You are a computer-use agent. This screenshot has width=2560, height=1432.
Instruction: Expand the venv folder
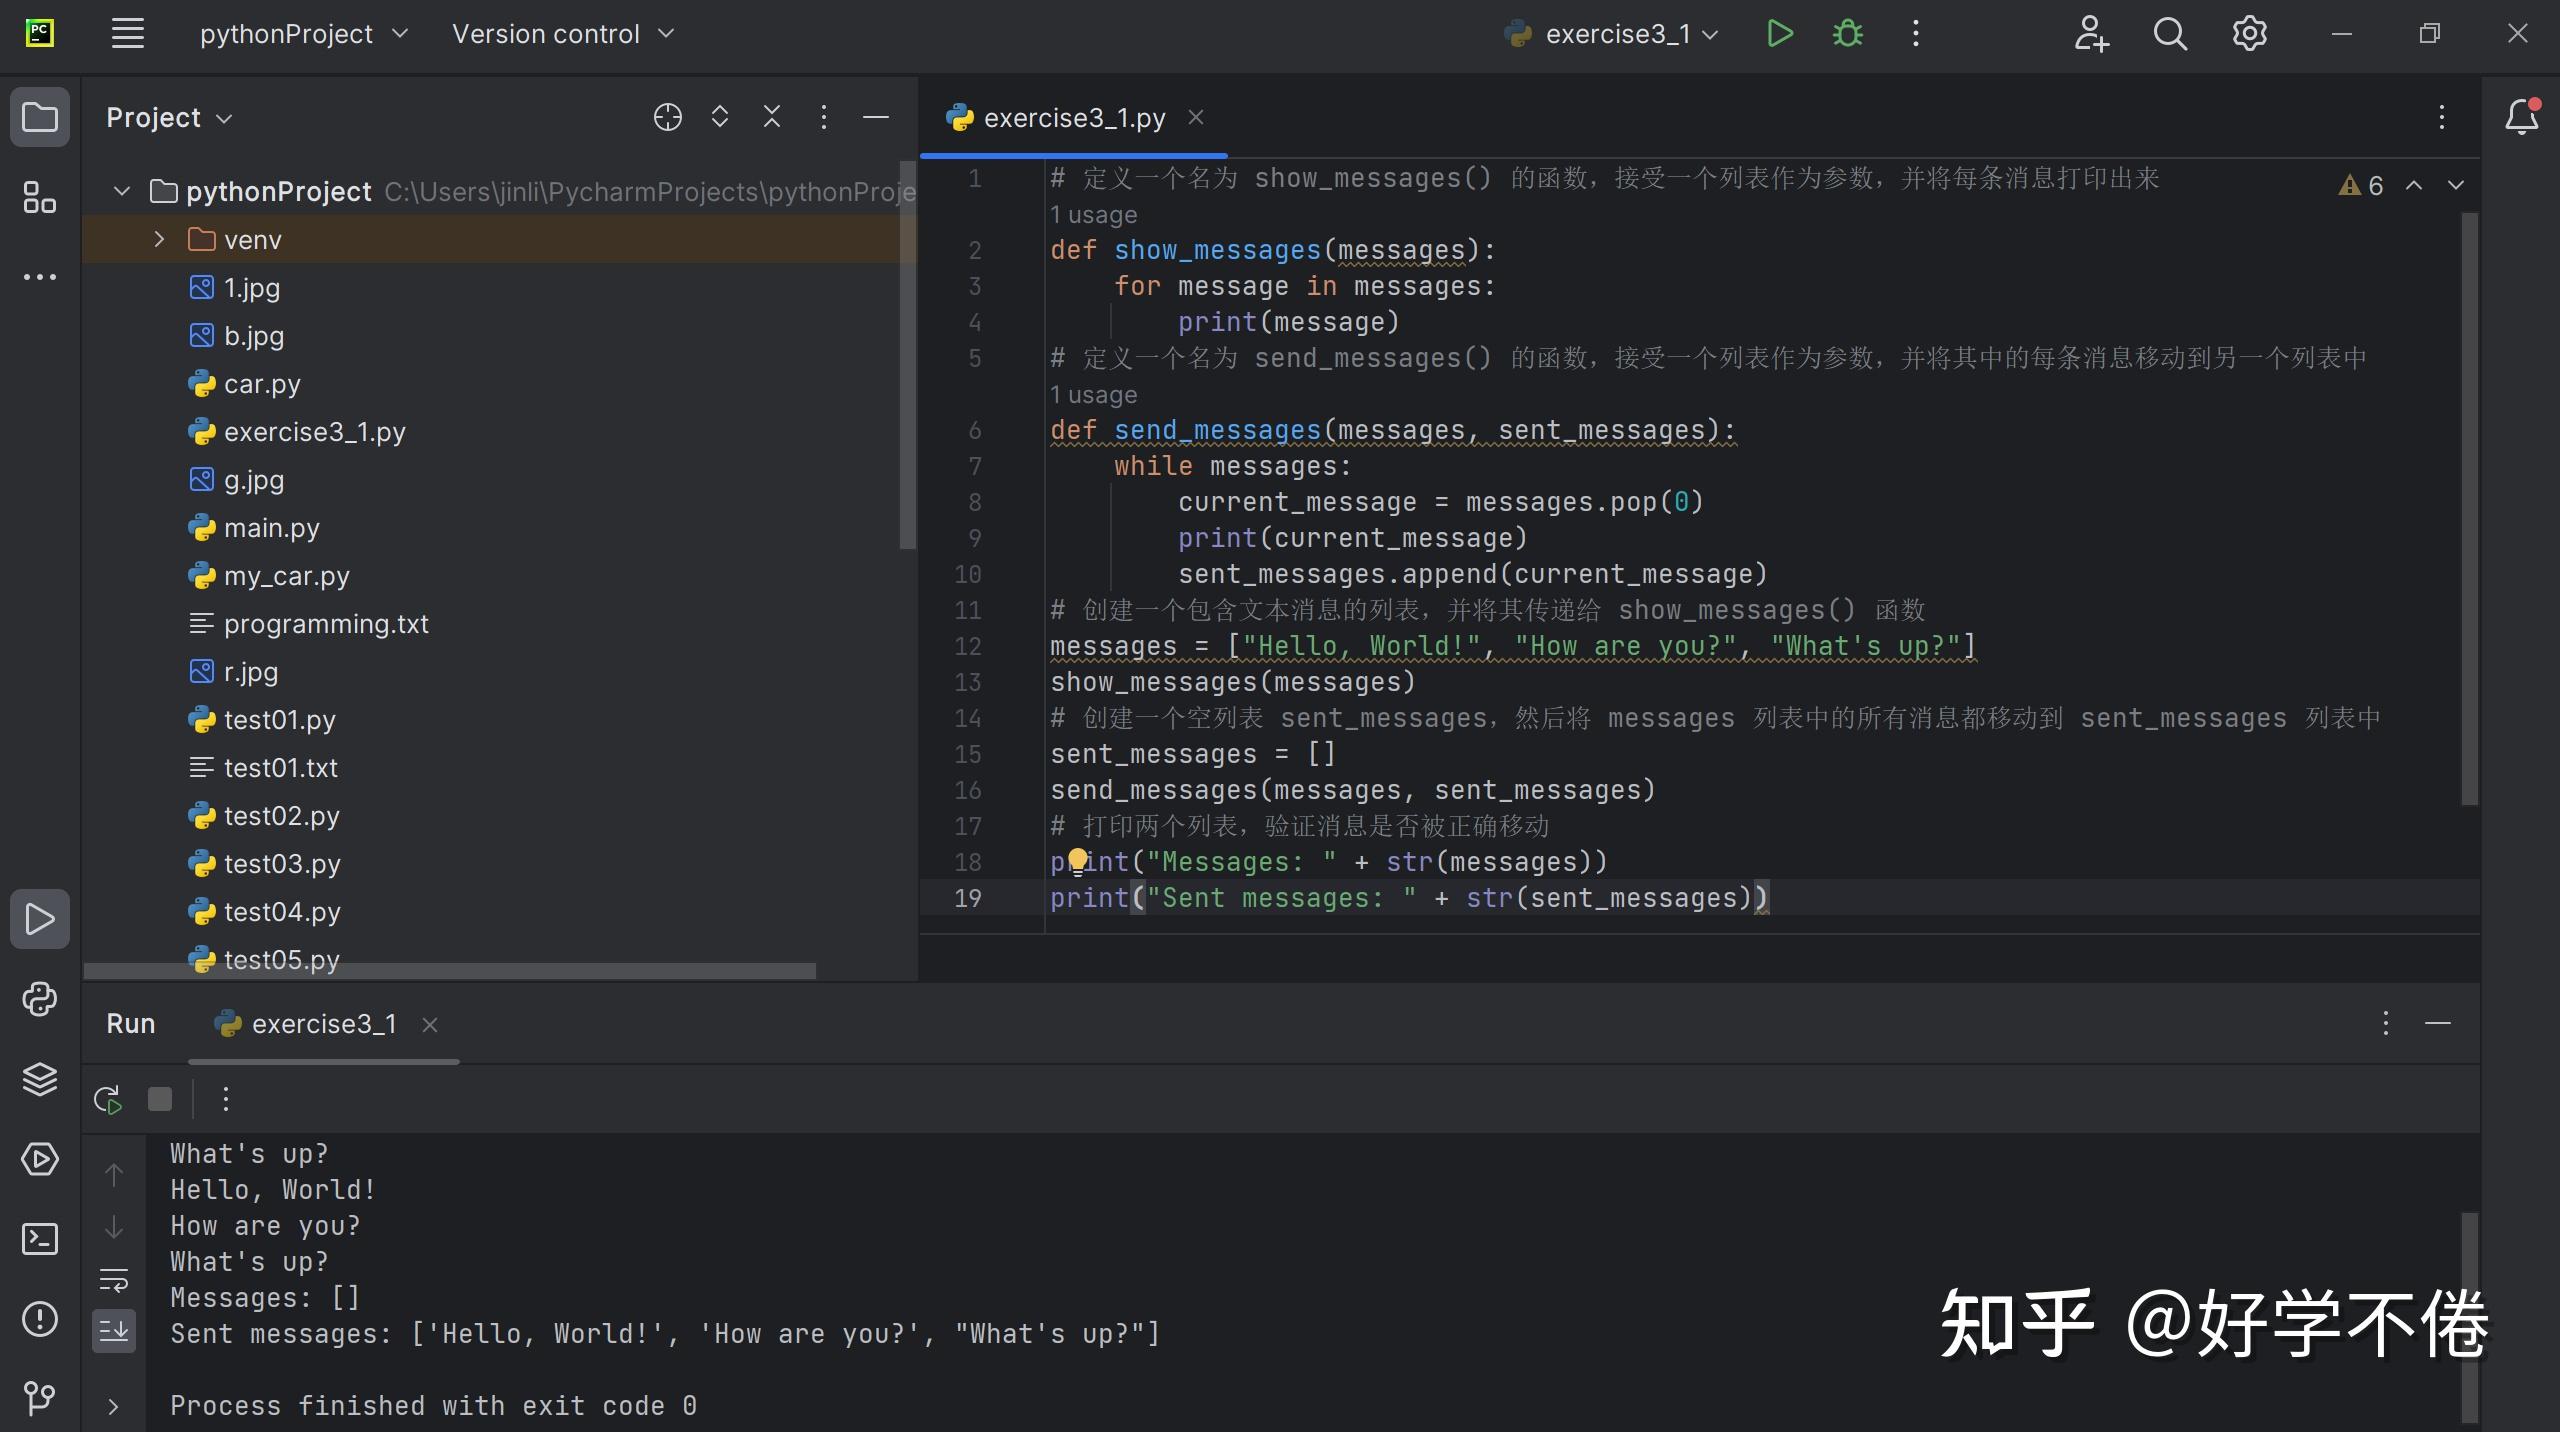(x=157, y=239)
